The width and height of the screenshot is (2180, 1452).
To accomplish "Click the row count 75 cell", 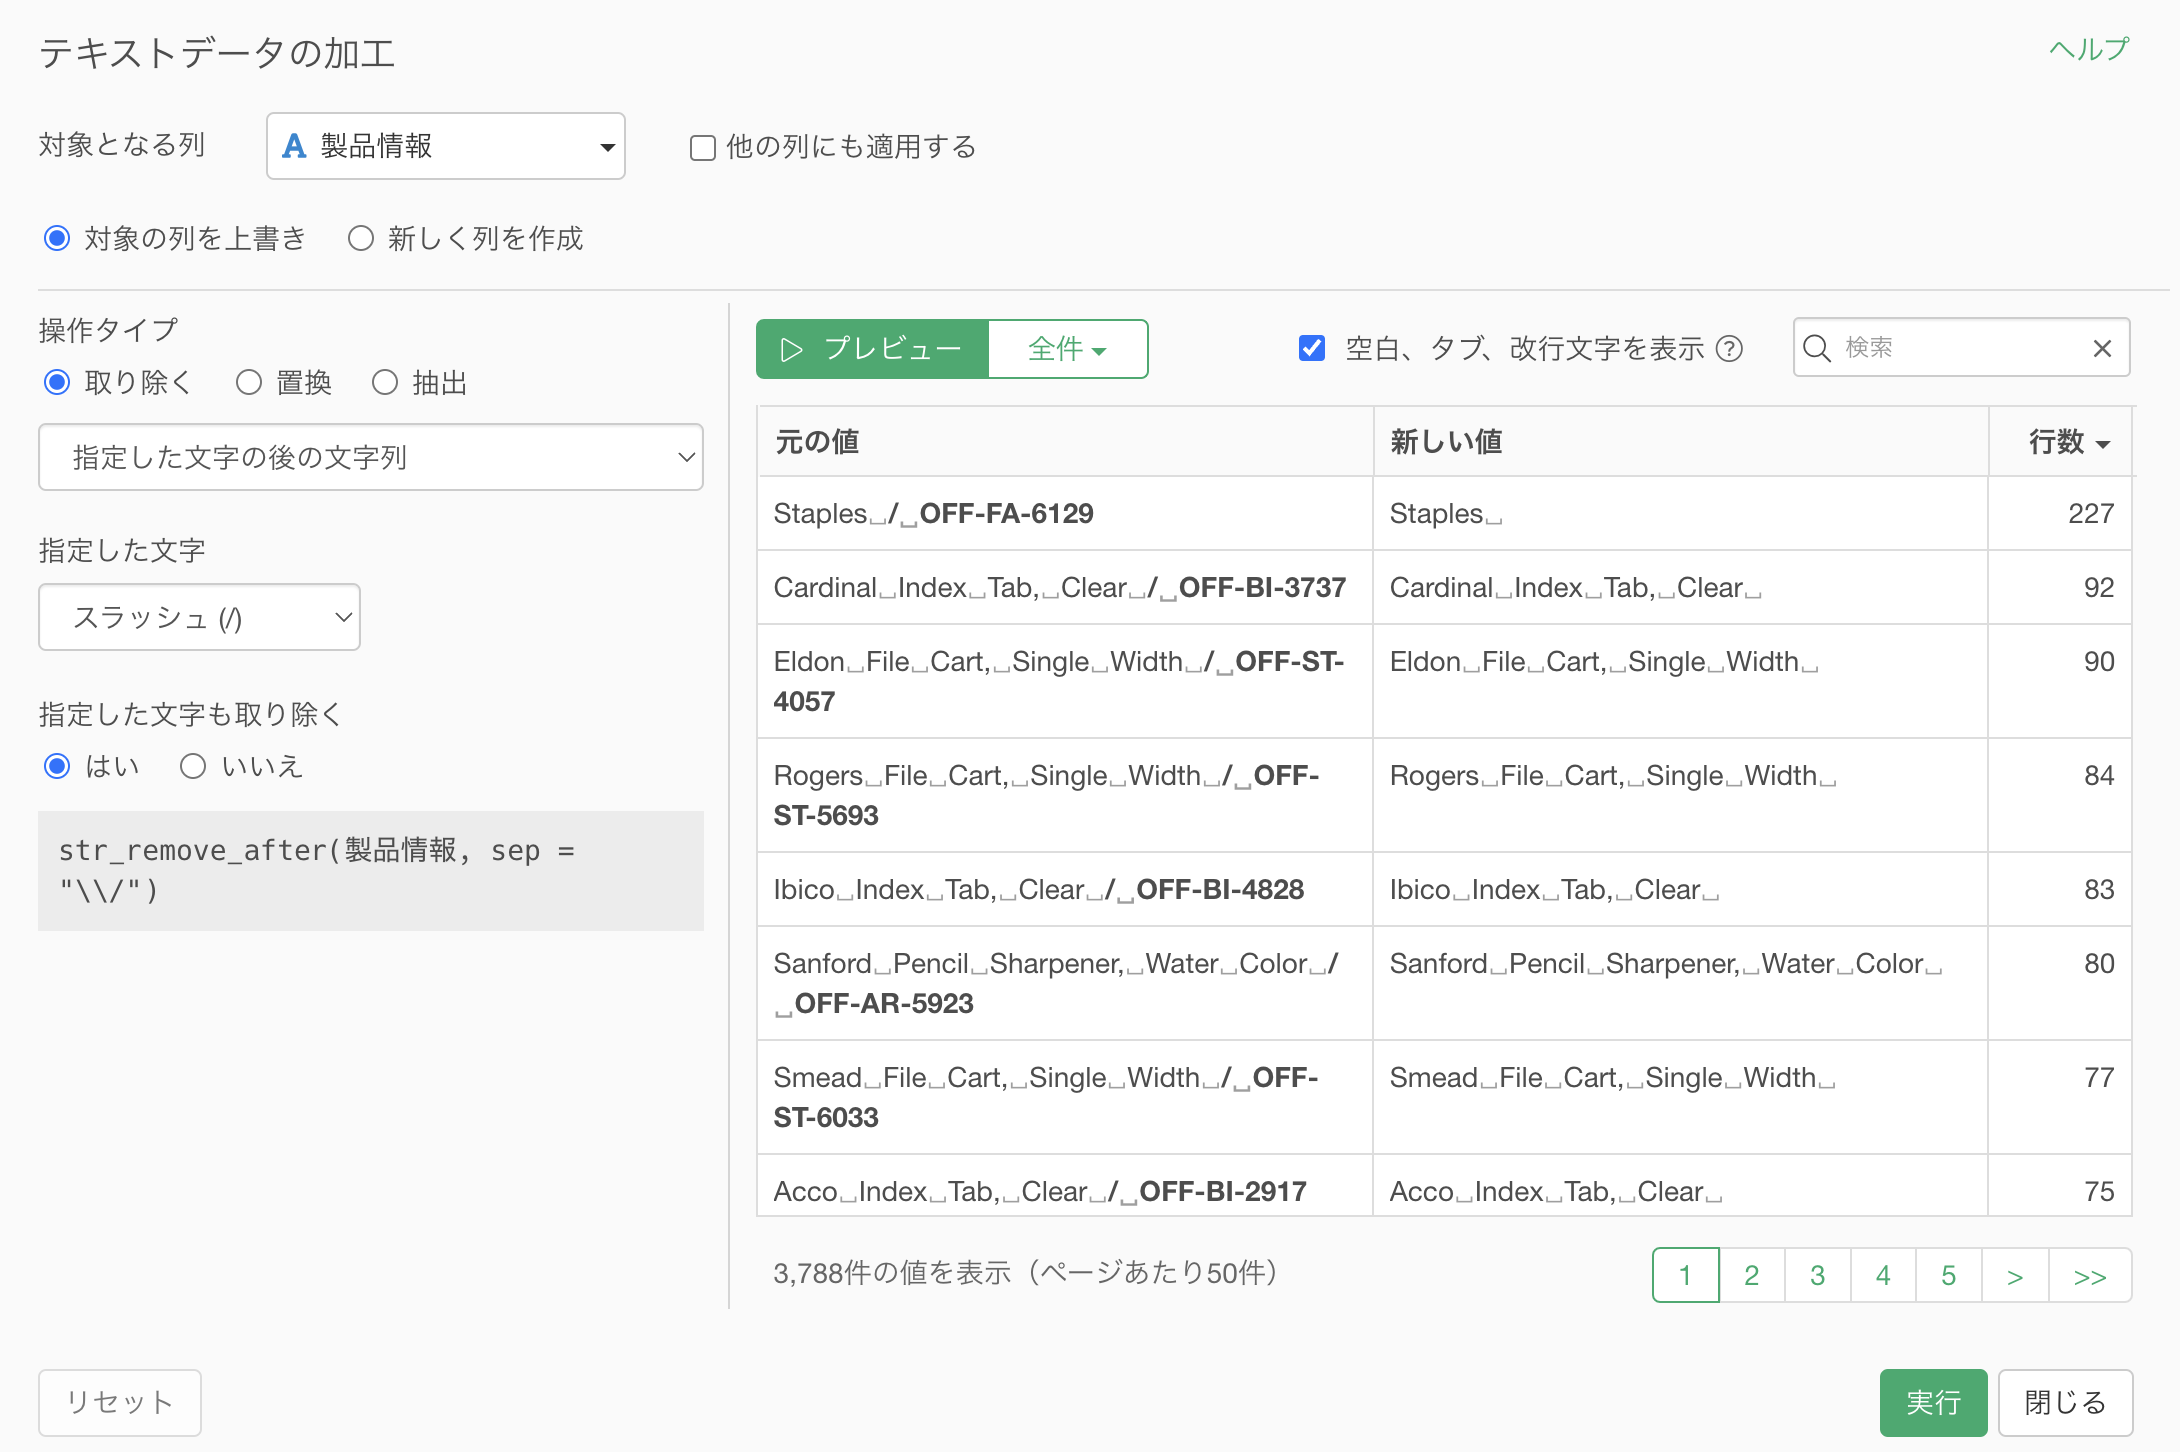I will (x=2060, y=1187).
